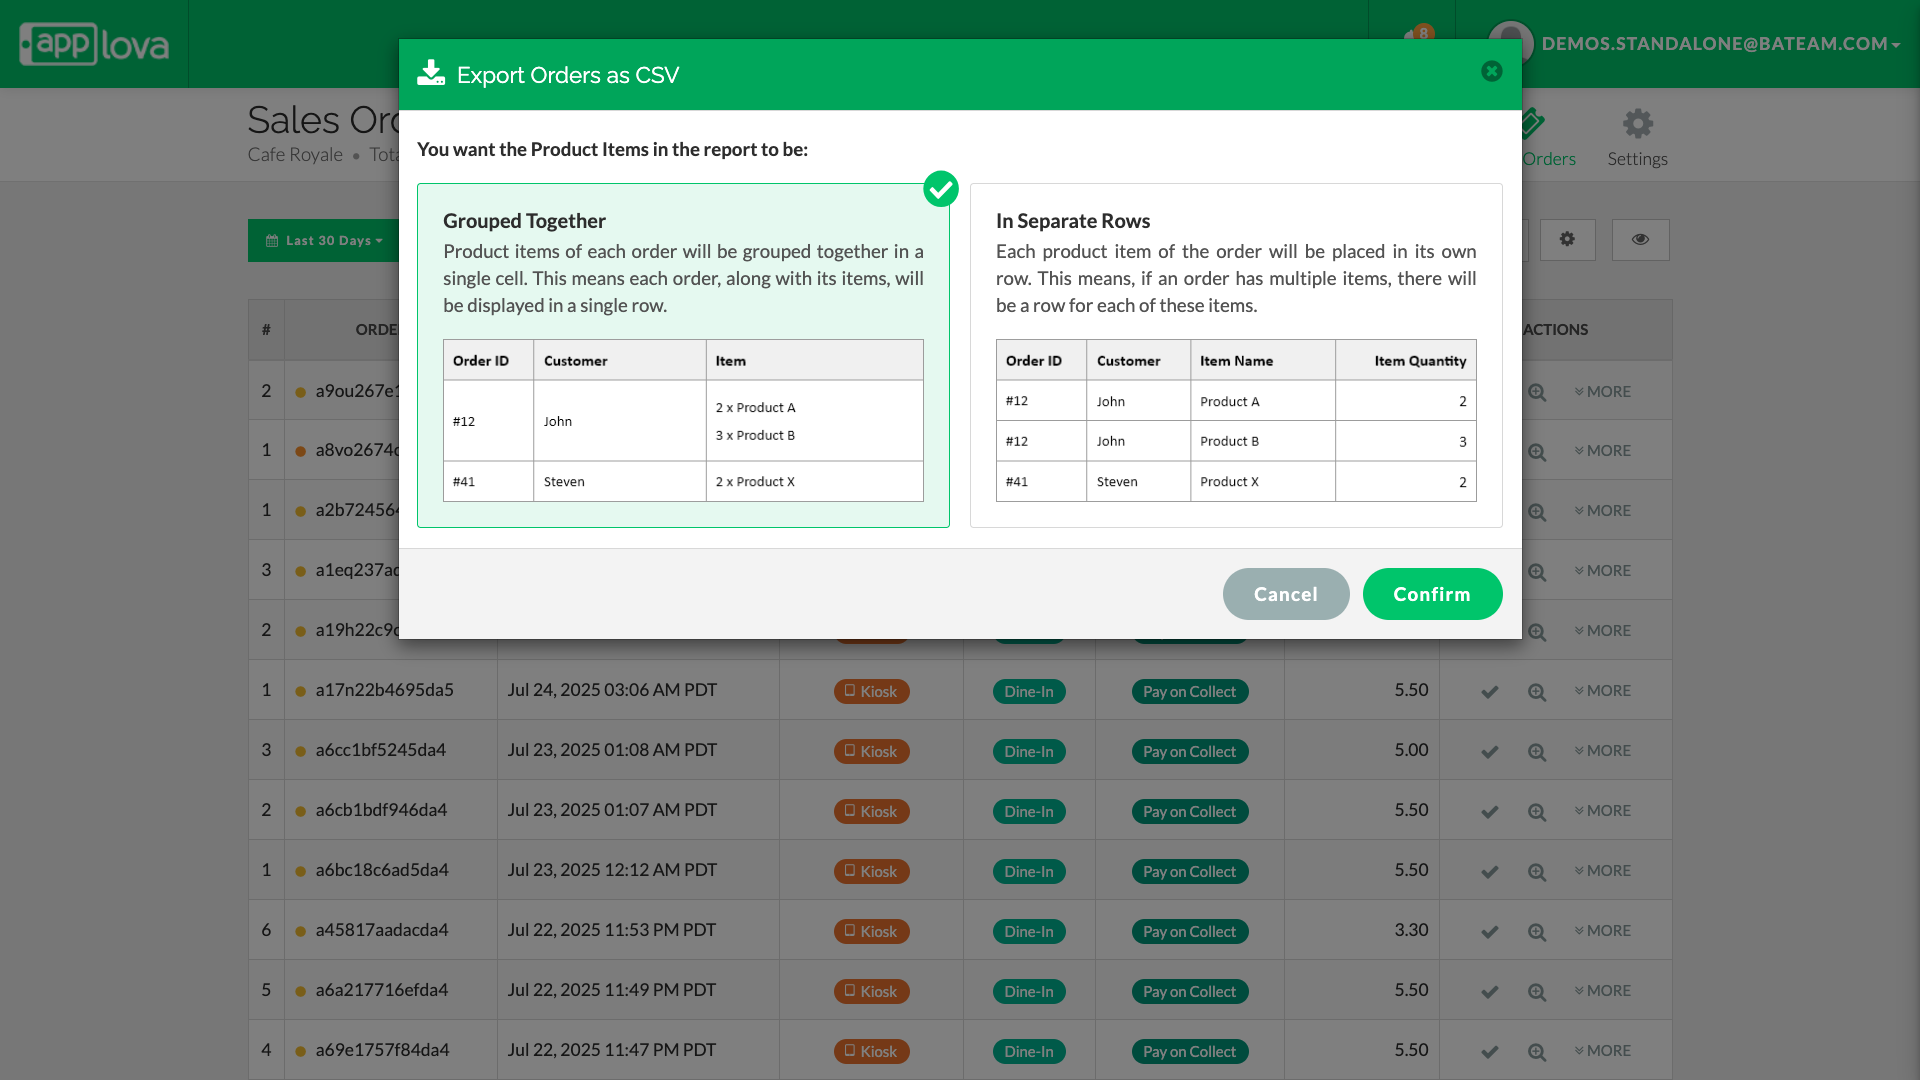
Task: Toggle the eye visibility button
Action: click(1640, 240)
